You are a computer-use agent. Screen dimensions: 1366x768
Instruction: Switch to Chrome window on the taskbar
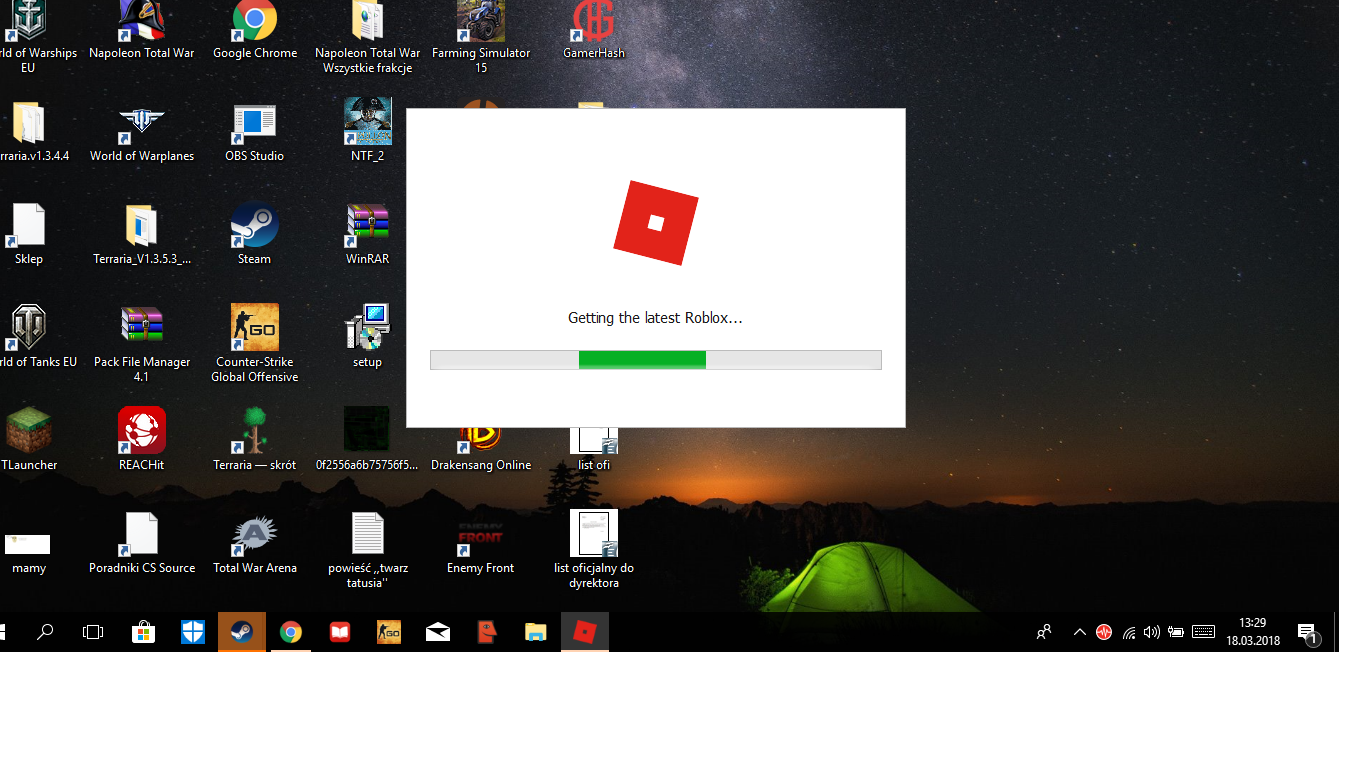click(291, 632)
